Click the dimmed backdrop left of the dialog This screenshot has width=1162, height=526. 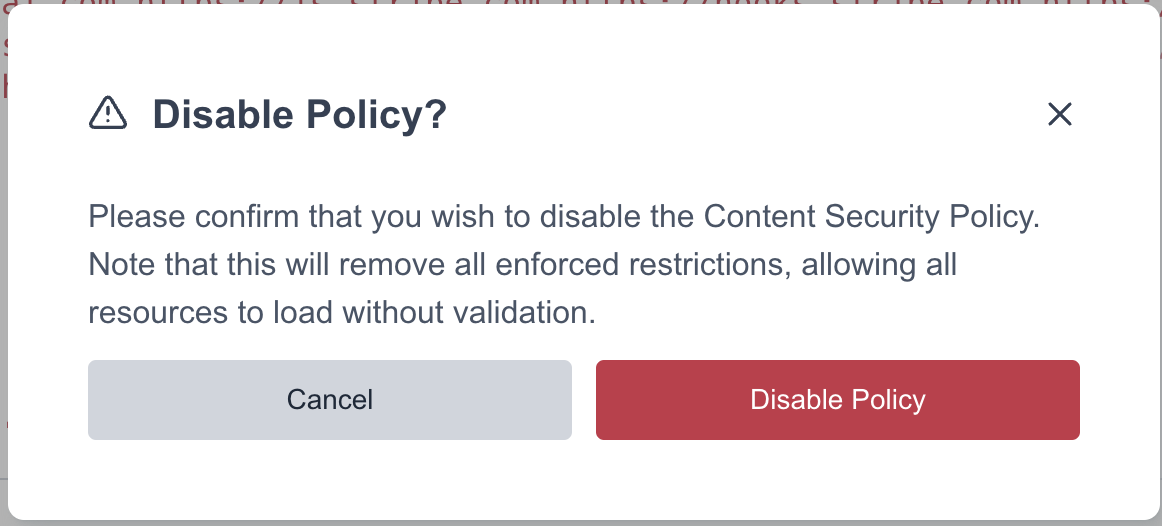(x=4, y=300)
